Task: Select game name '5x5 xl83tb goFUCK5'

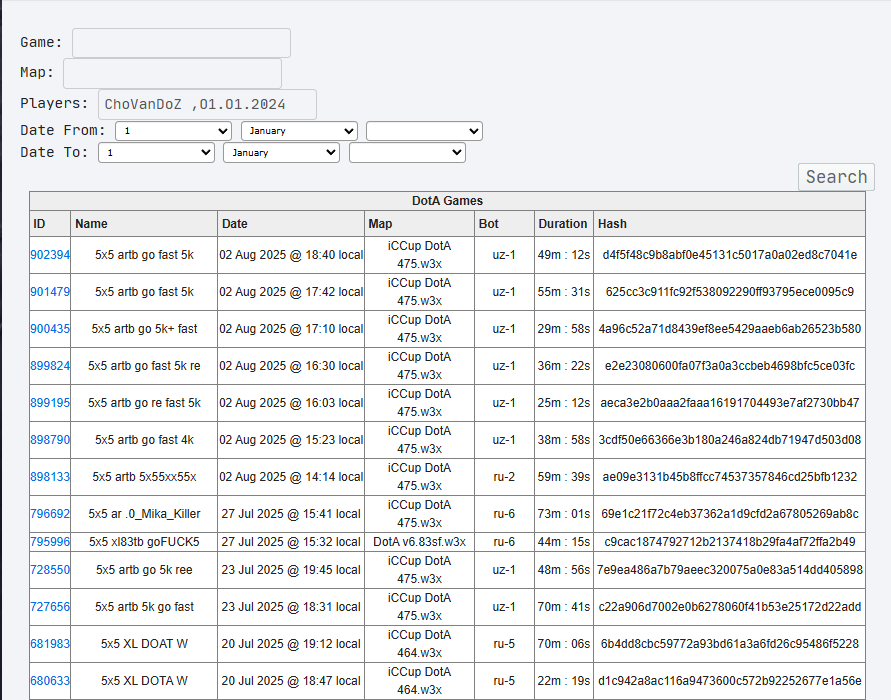Action: tap(144, 541)
